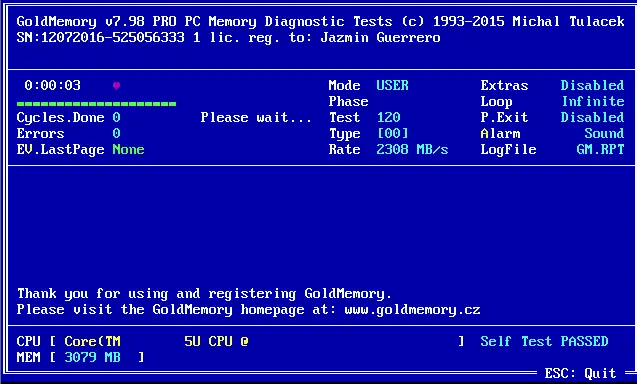637x384 pixels.
Task: Click the Rate value 2308 MB/s
Action: [412, 150]
